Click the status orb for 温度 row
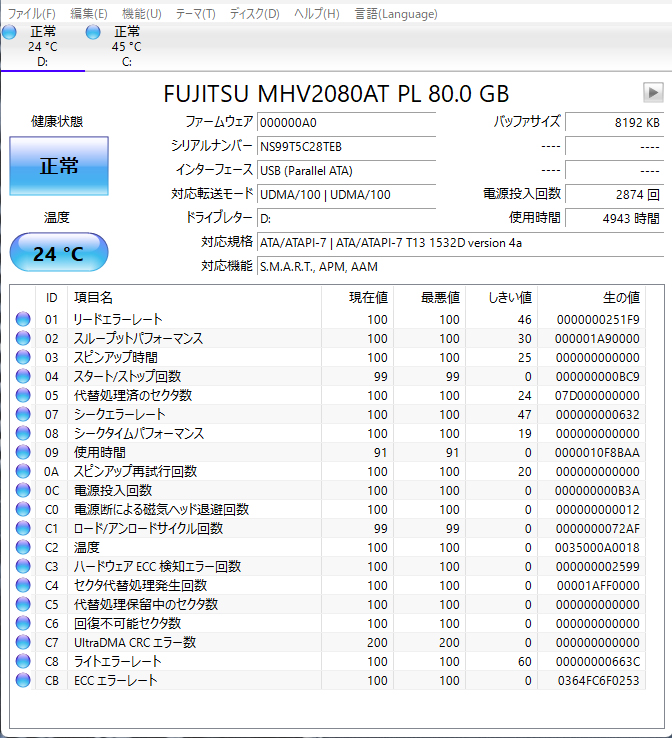This screenshot has height=738, width=672. [23, 548]
